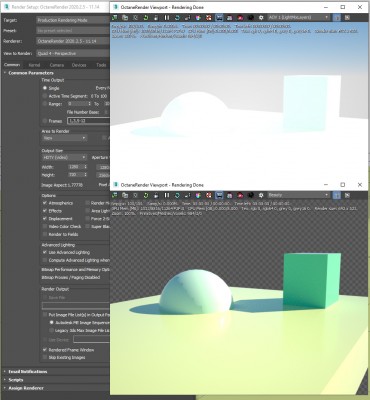This screenshot has width=370, height=400.
Task: Open the HDTV (video) output size dropdown
Action: tap(65, 157)
